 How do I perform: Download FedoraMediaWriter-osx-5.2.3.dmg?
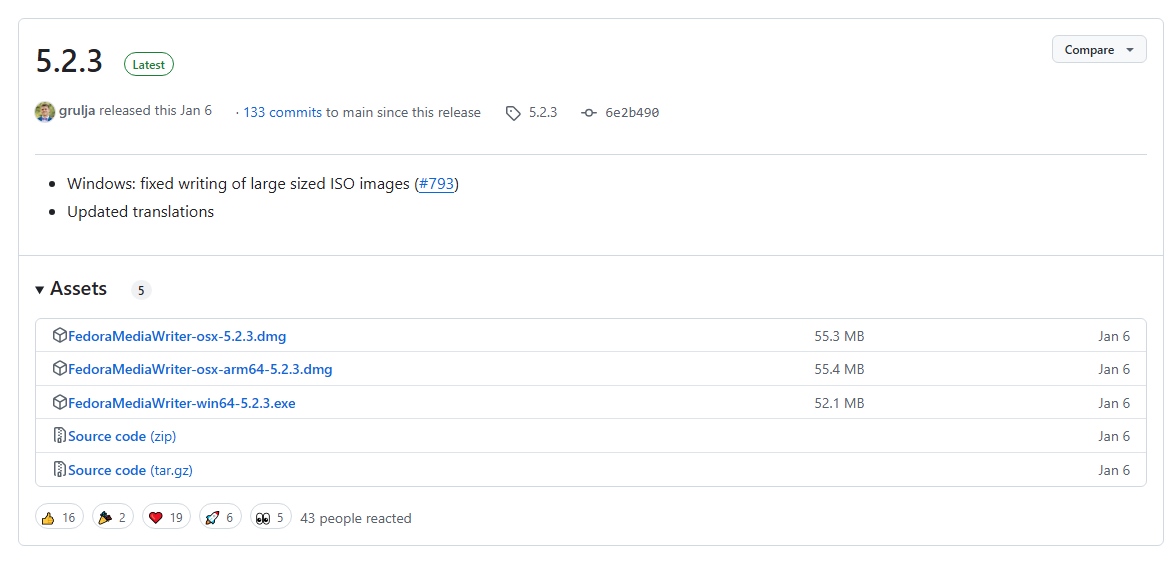(177, 336)
